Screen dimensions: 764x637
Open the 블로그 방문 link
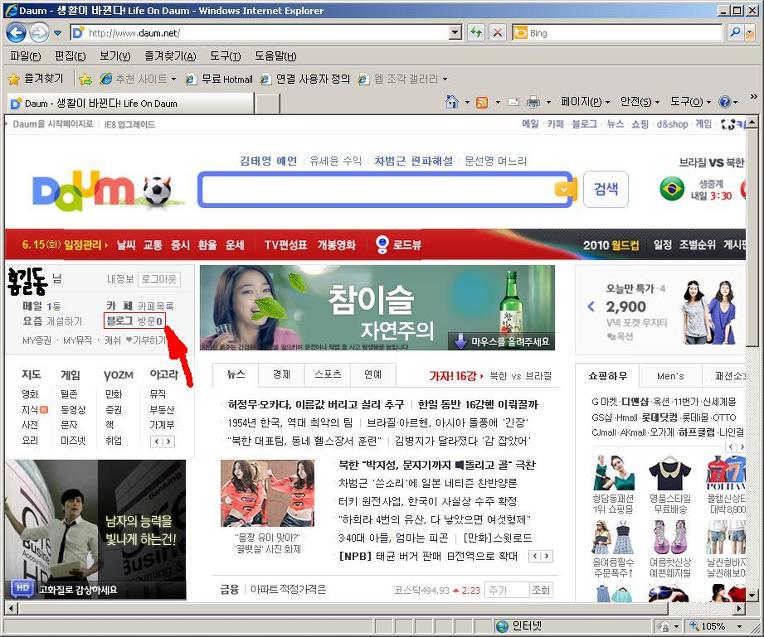click(134, 321)
